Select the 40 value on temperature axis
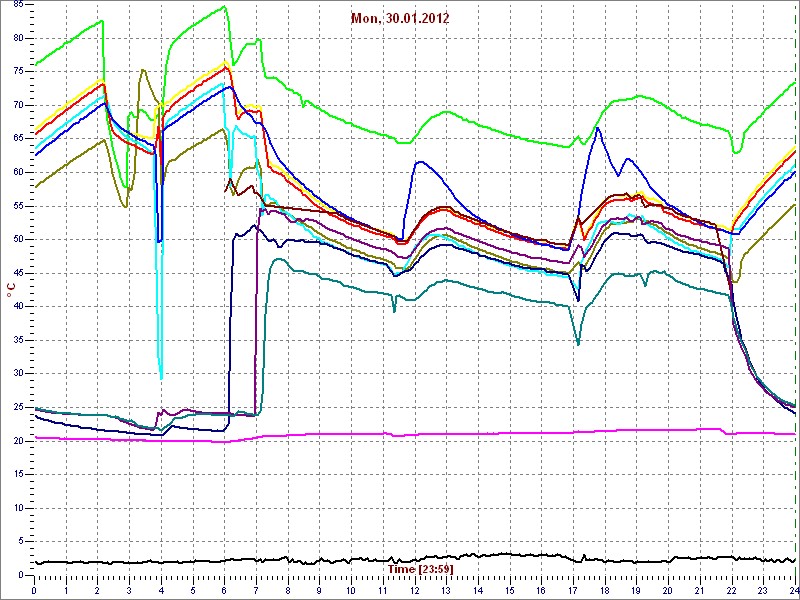This screenshot has height=600, width=800. click(19, 307)
